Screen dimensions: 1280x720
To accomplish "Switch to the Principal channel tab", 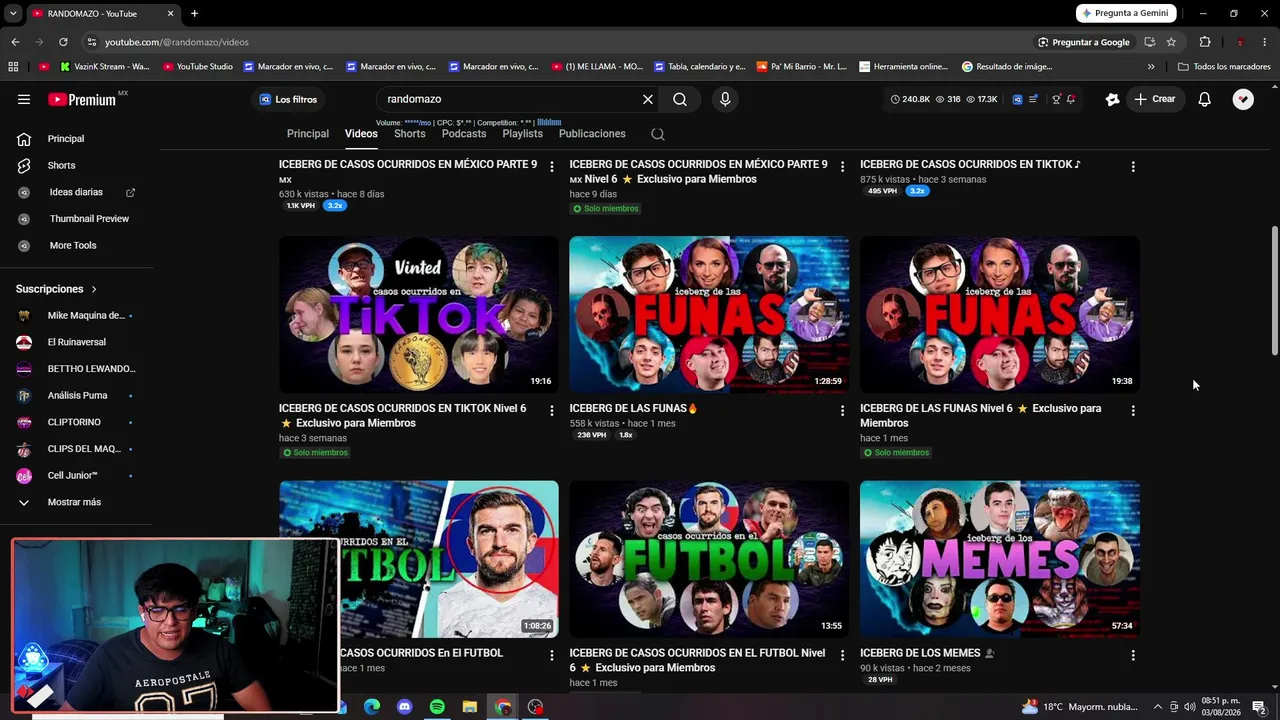I will click(x=308, y=134).
